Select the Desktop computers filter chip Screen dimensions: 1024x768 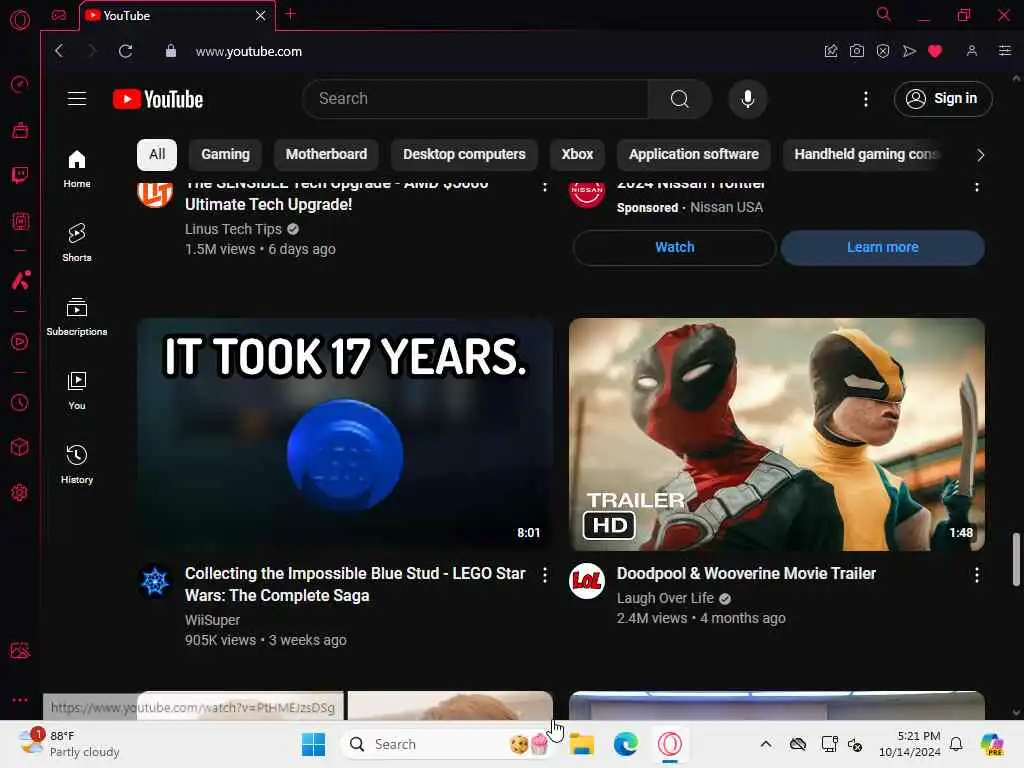click(x=464, y=155)
